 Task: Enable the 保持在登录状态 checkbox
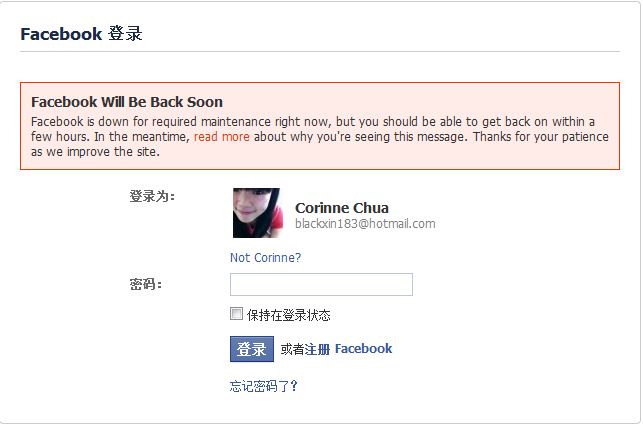point(236,314)
